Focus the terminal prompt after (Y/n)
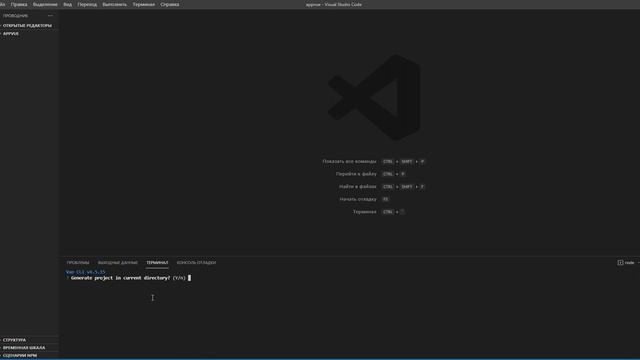 (x=189, y=278)
